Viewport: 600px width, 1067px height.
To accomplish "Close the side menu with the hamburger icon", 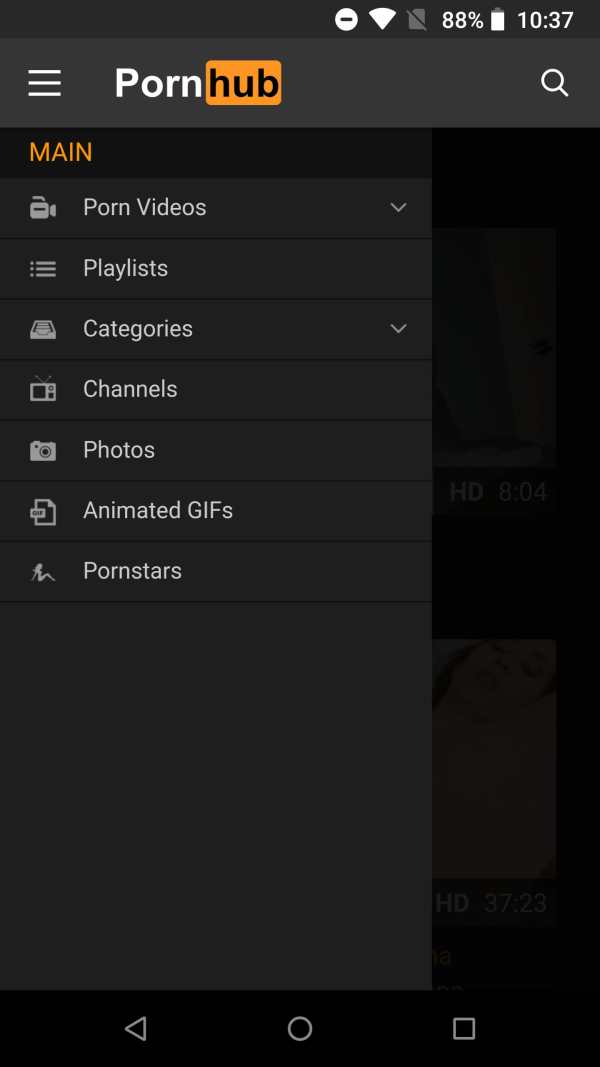I will tap(45, 83).
